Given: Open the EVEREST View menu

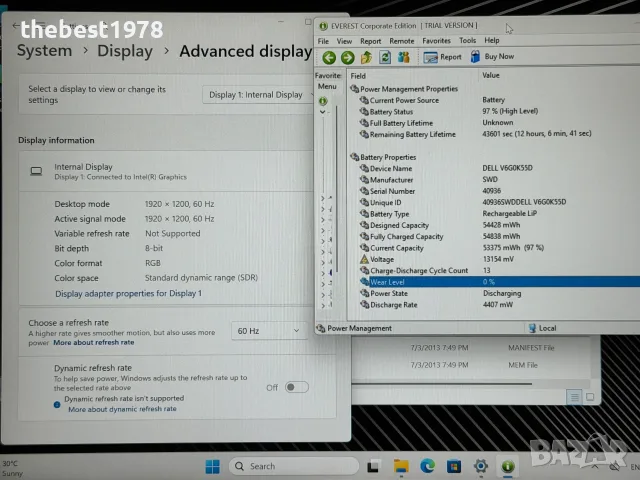Looking at the screenshot, I should pyautogui.click(x=344, y=41).
